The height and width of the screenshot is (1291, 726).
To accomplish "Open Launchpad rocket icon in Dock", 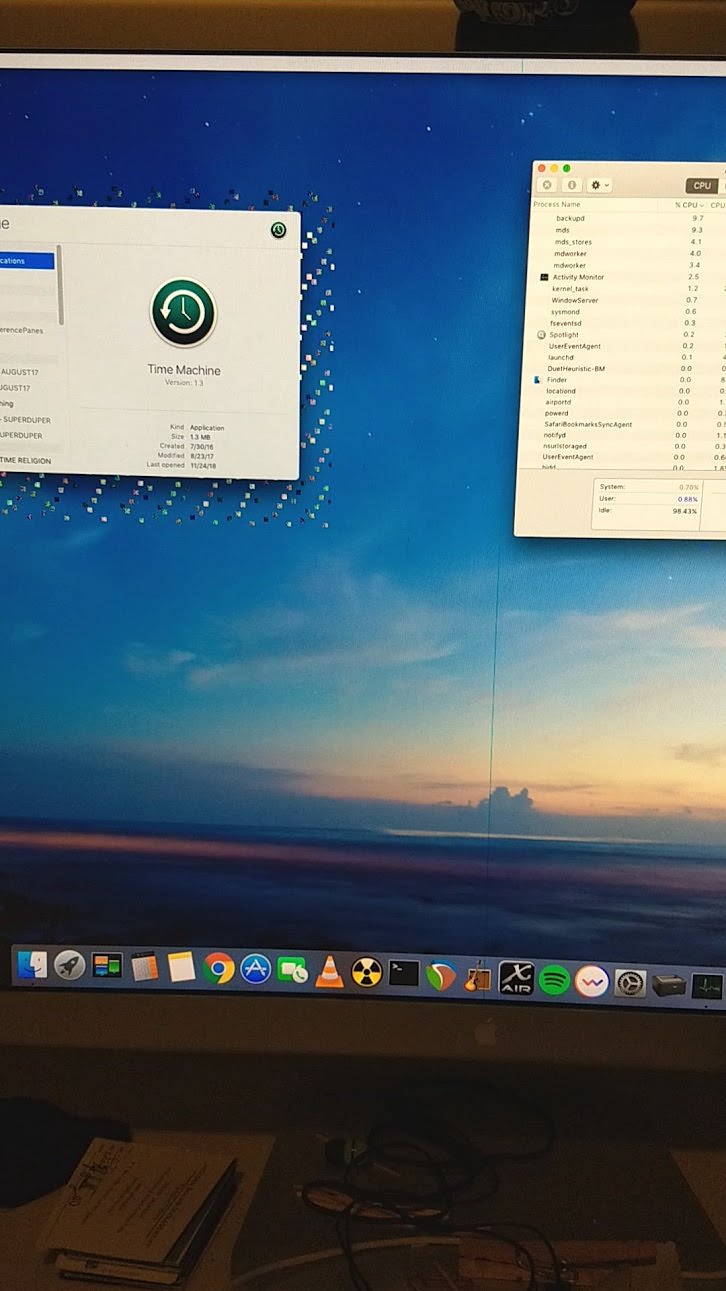I will pyautogui.click(x=69, y=965).
